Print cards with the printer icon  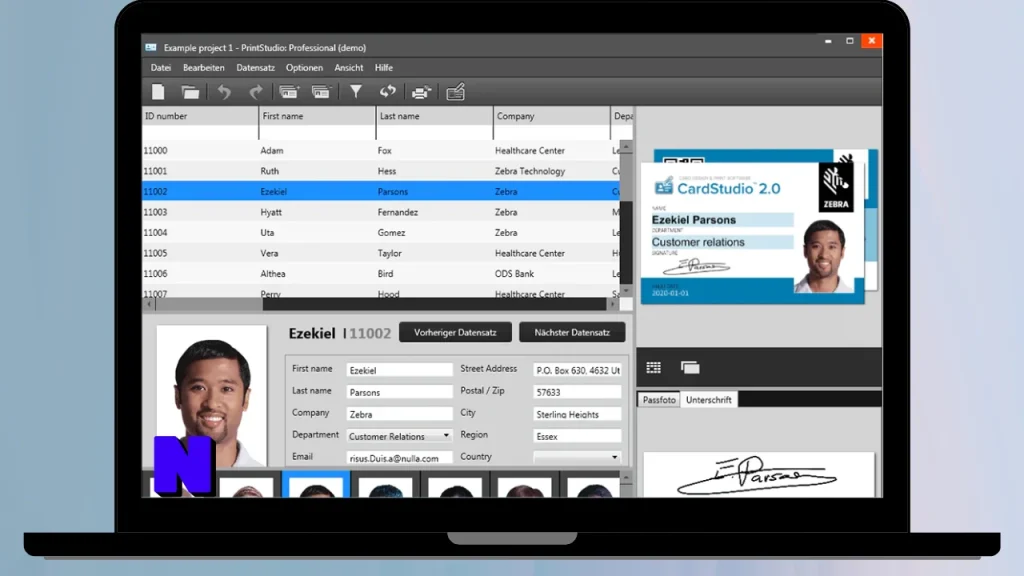pos(421,92)
